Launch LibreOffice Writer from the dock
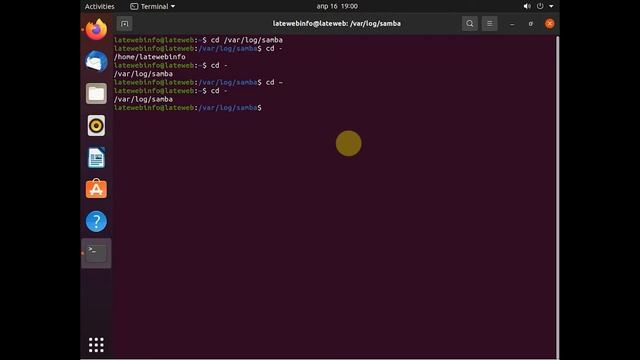640x360 pixels. click(96, 158)
